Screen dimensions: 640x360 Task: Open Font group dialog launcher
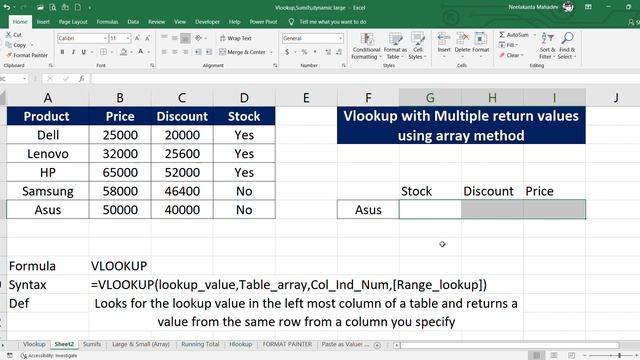152,65
